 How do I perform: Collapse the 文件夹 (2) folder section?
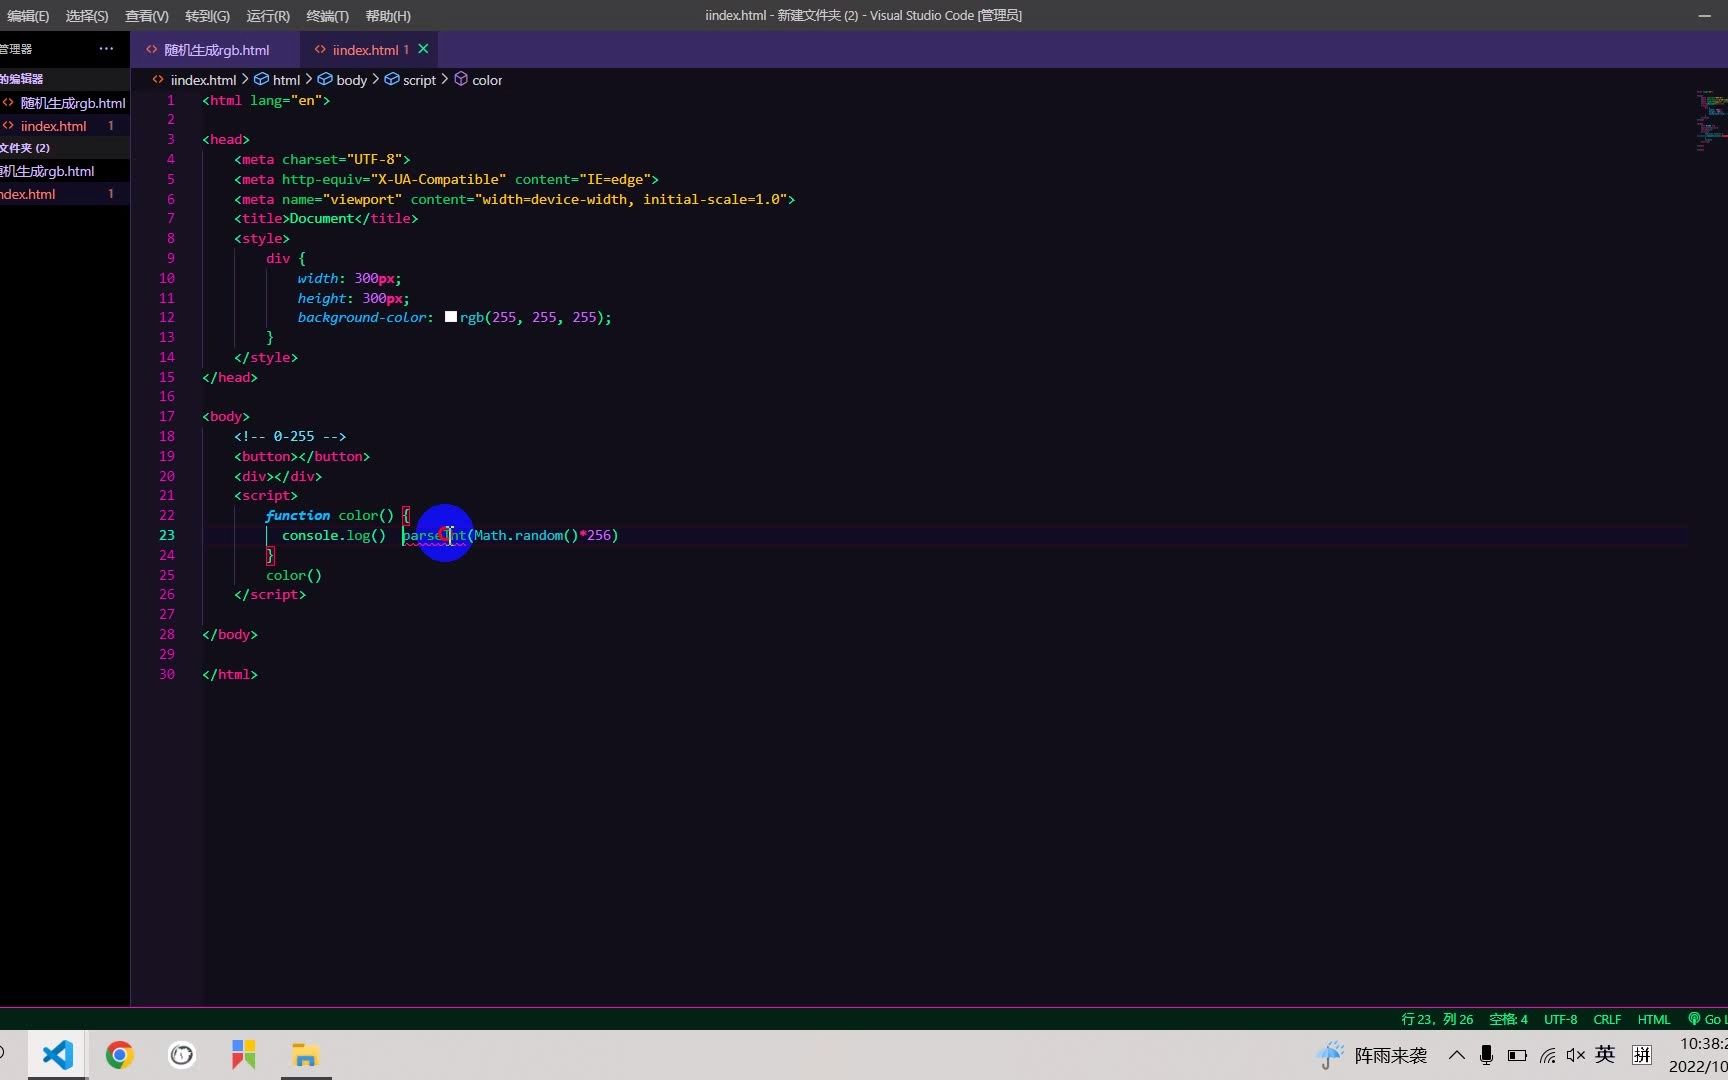coord(64,147)
